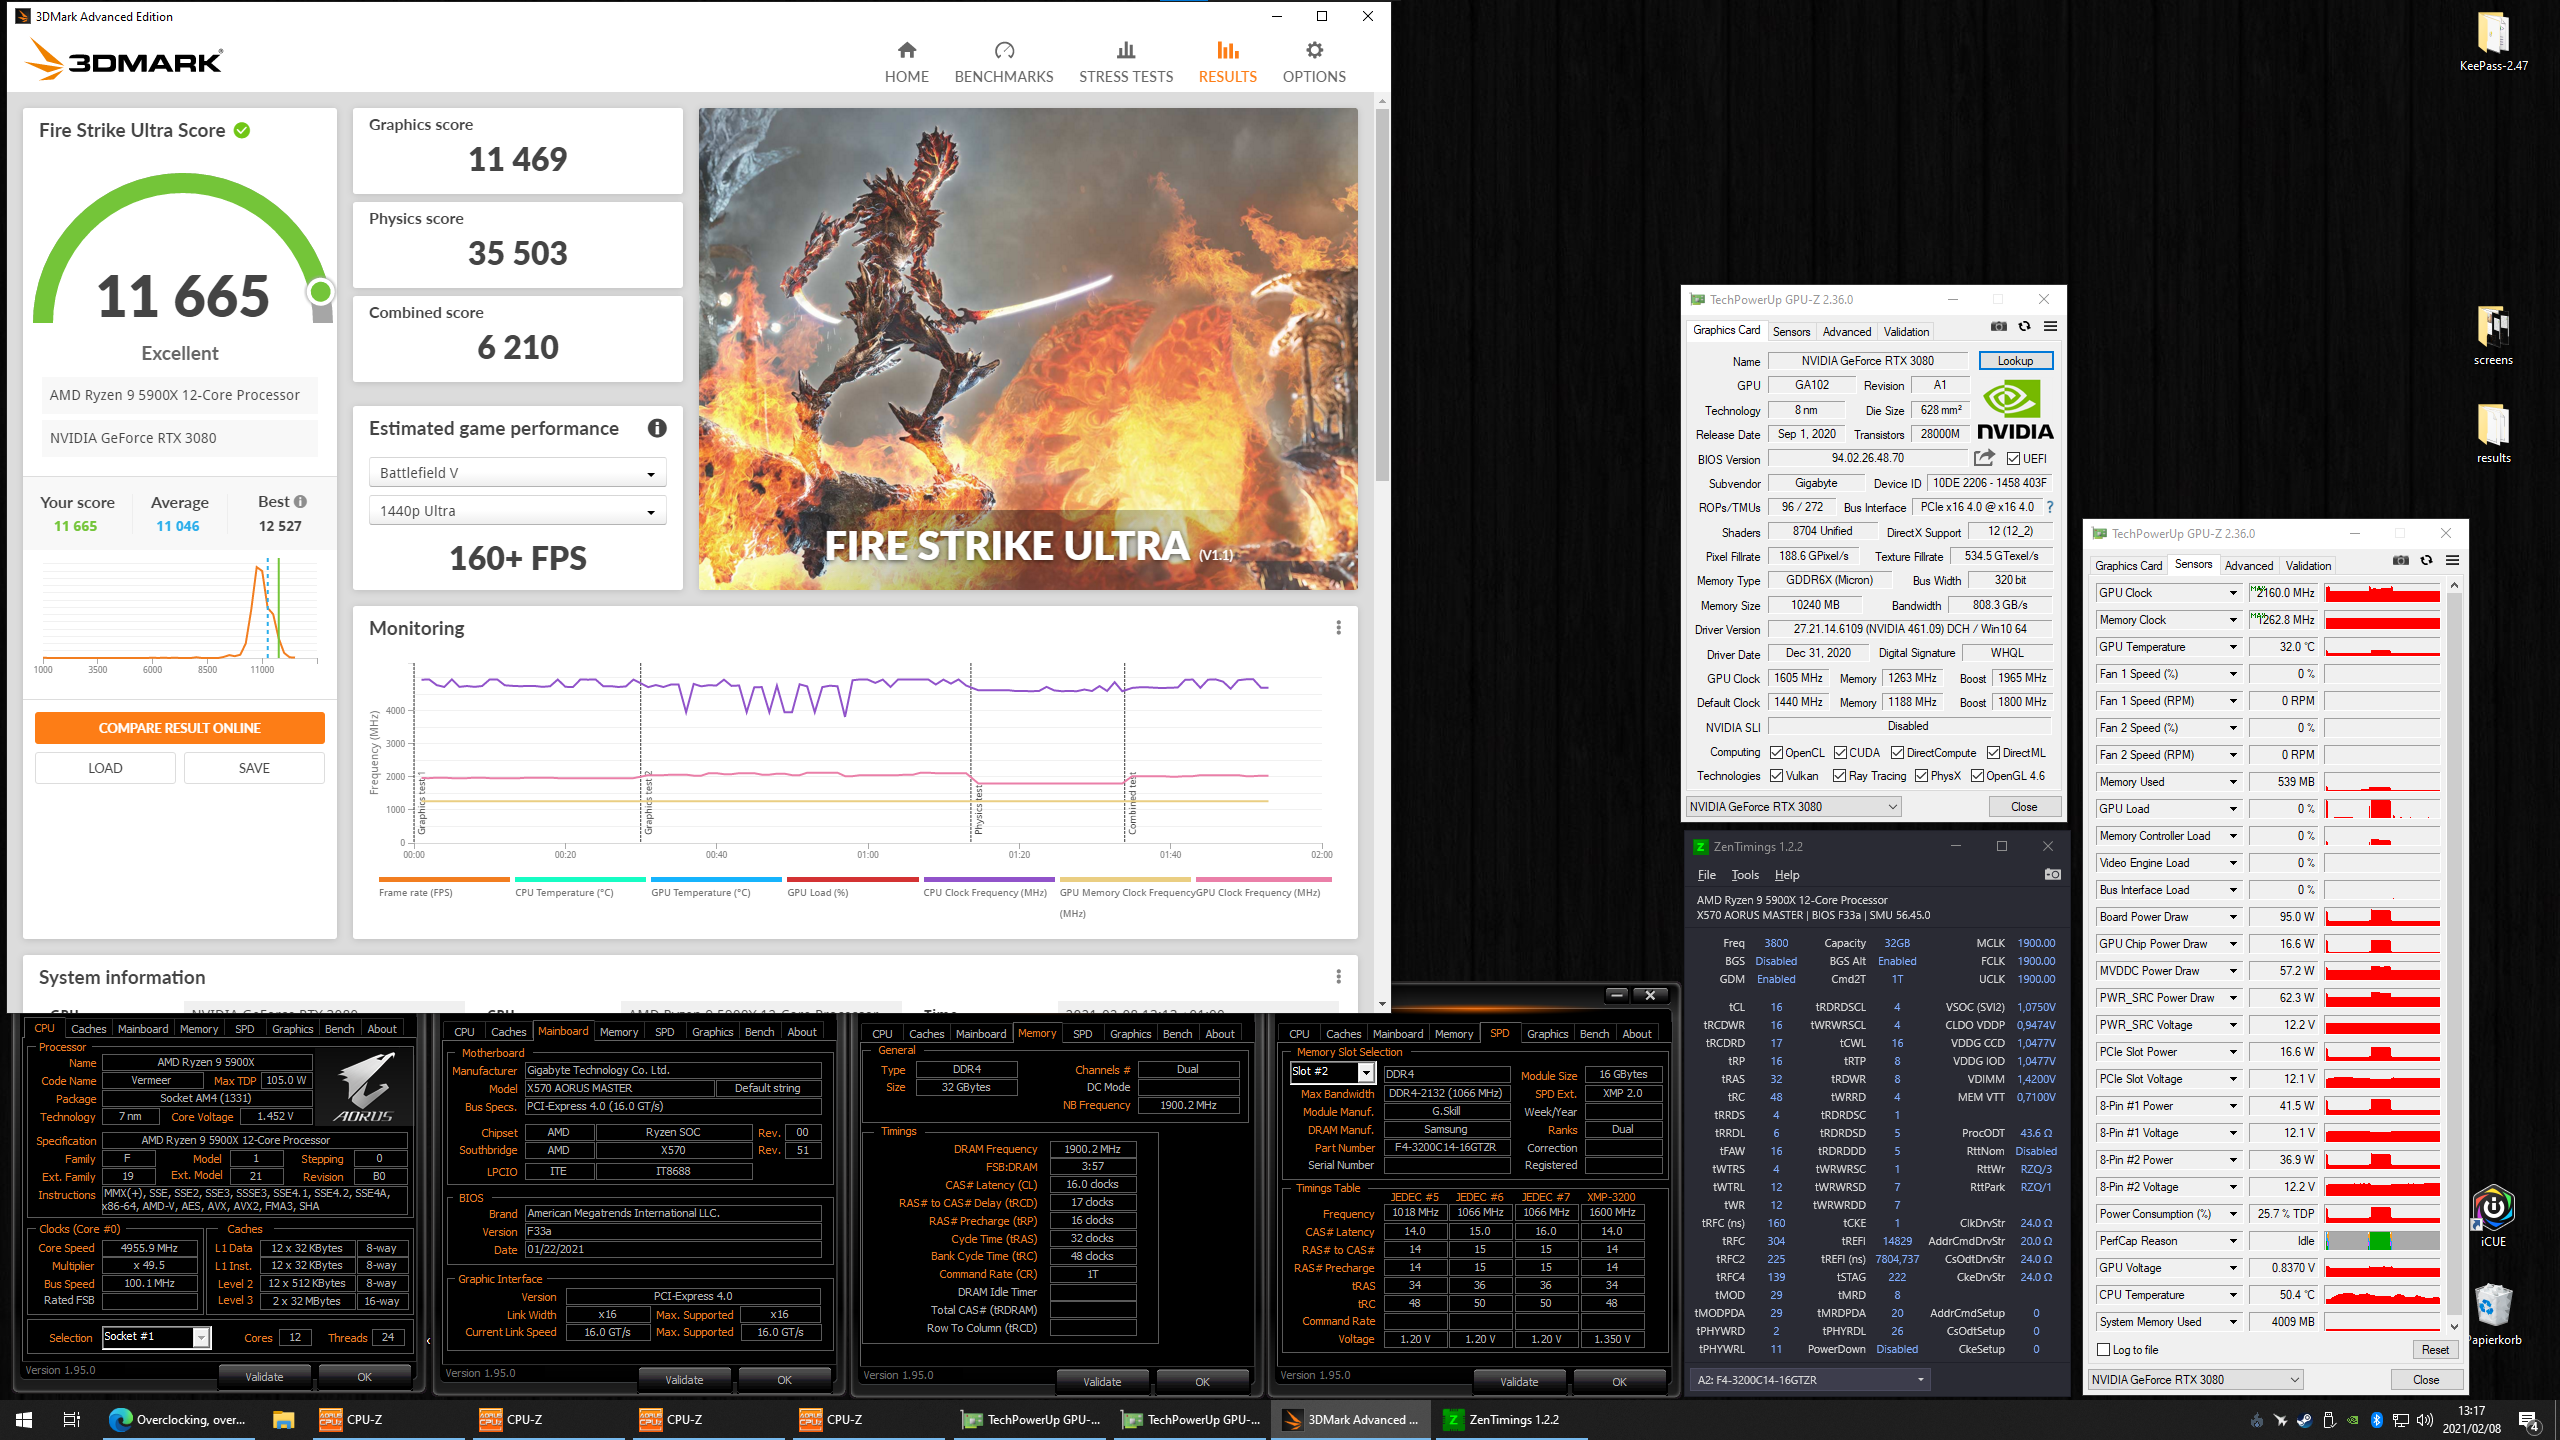Image resolution: width=2560 pixels, height=1440 pixels.
Task: Open the Monitoring panel three-dot menu
Action: [x=1338, y=628]
